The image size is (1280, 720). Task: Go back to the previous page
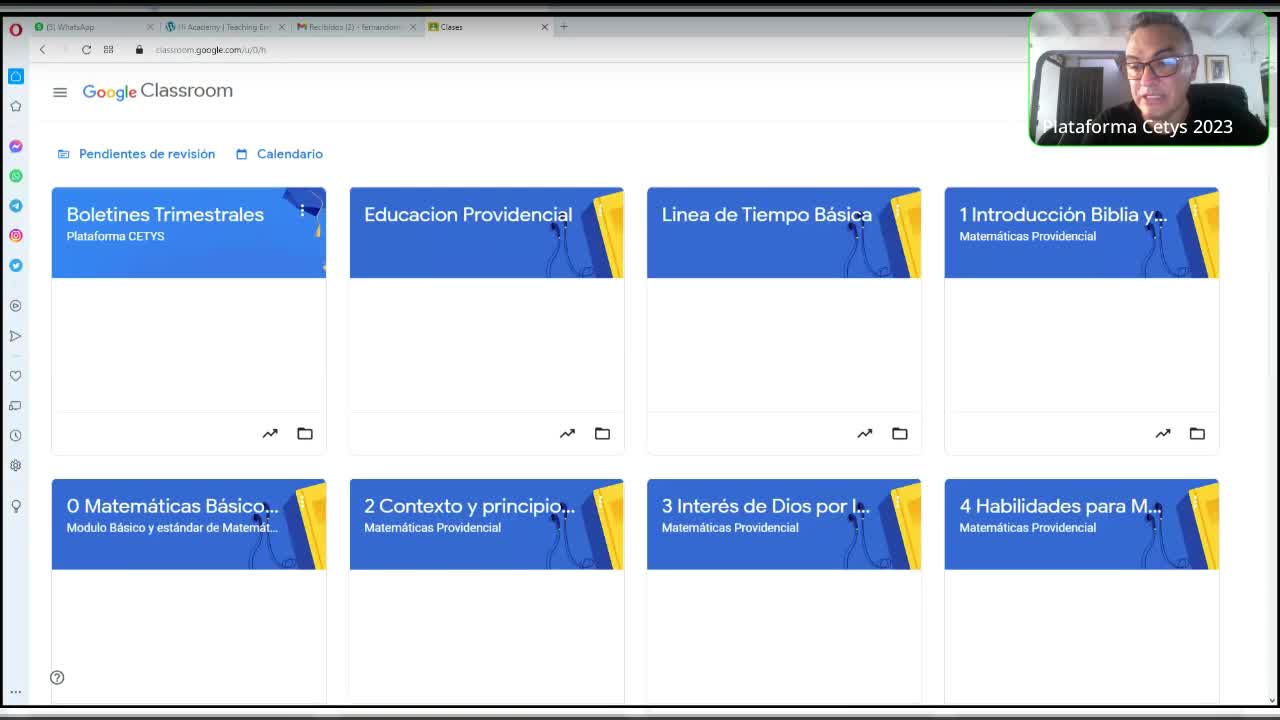click(x=42, y=49)
